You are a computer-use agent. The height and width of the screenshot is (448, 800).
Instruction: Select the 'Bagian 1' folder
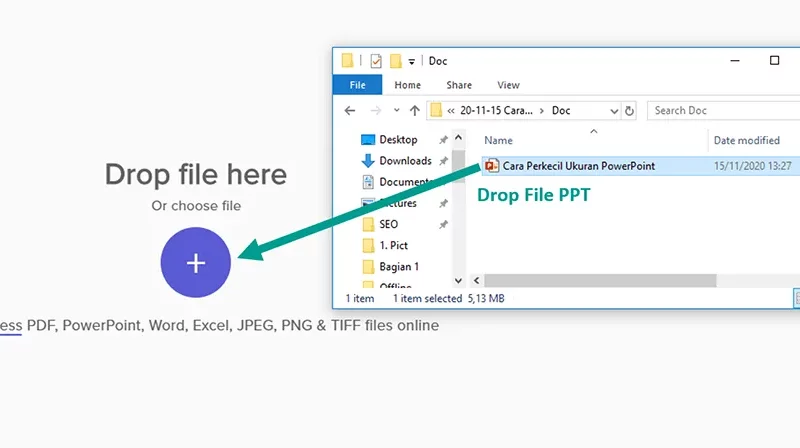coord(399,266)
